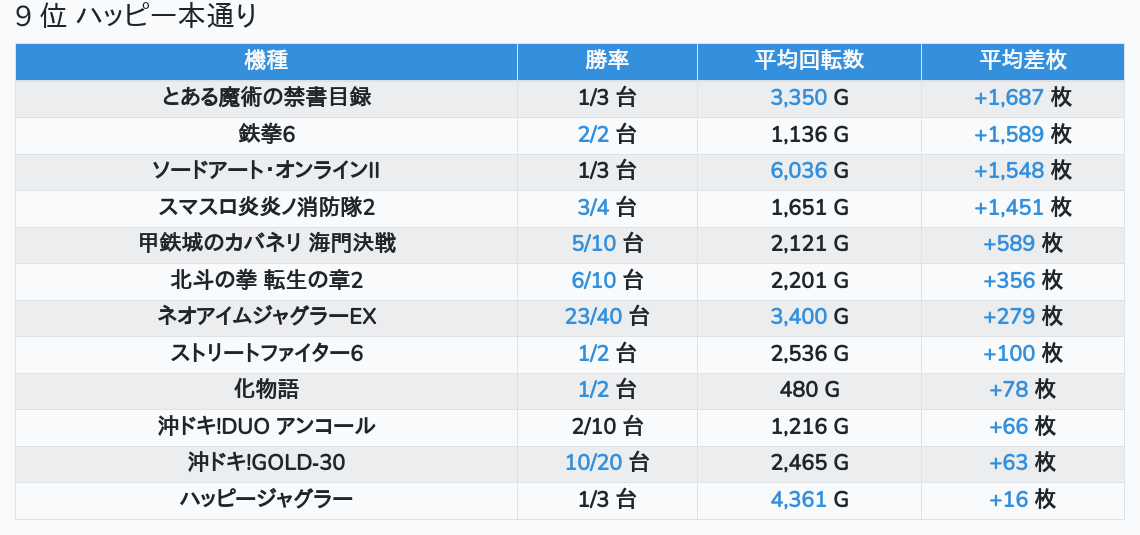The width and height of the screenshot is (1140, 535).
Task: Click the 23/40 win rate value
Action: [x=593, y=316]
